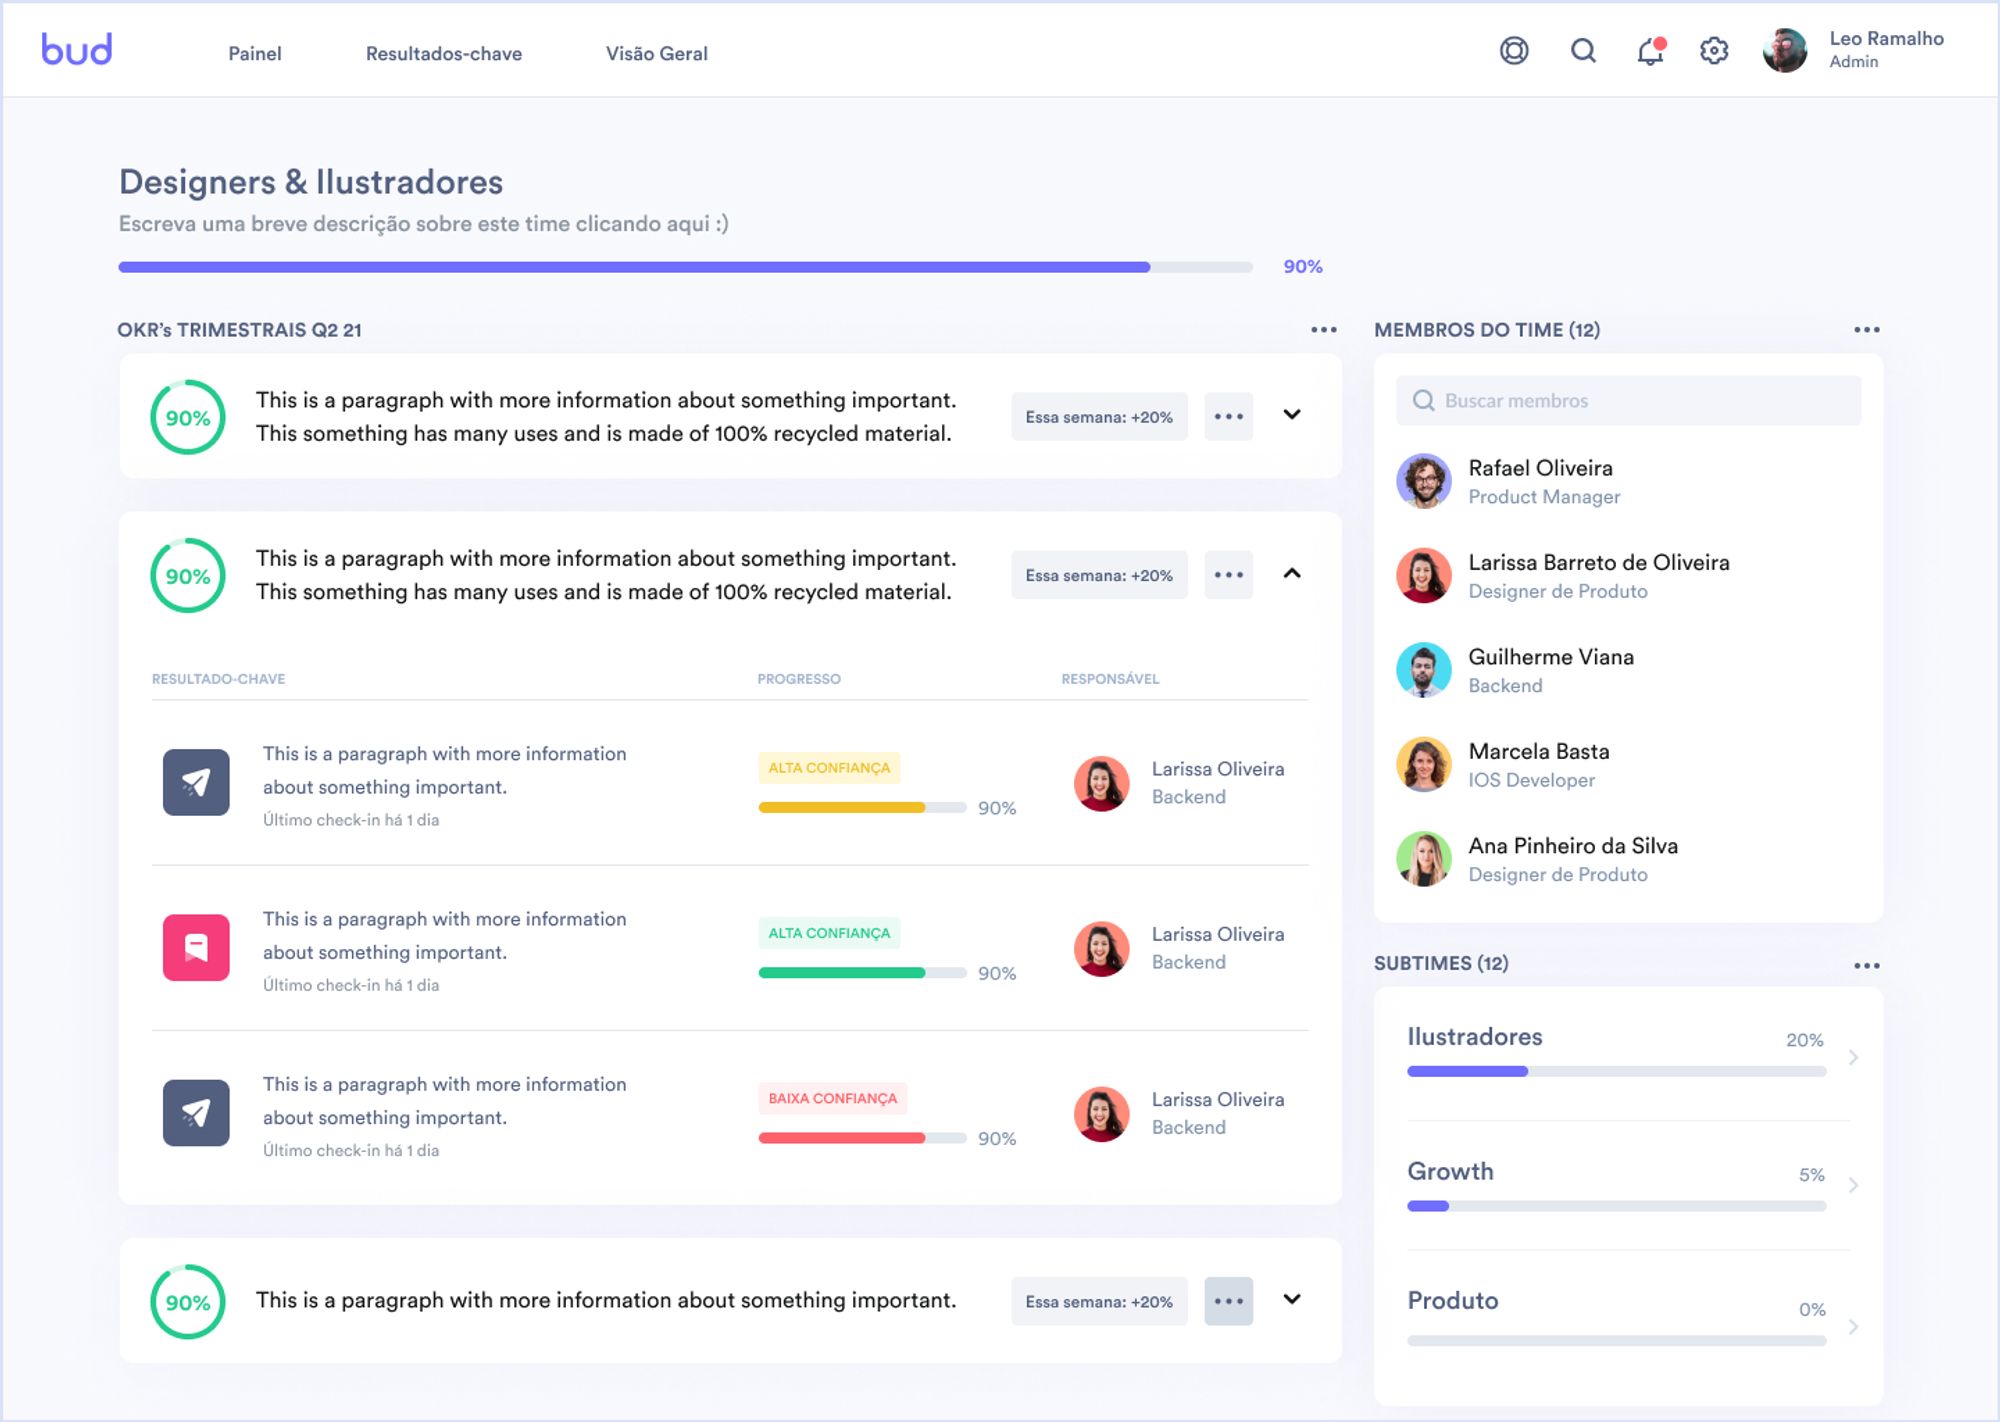Open notifications bell icon
Viewport: 2000px width, 1422px height.
click(x=1650, y=51)
